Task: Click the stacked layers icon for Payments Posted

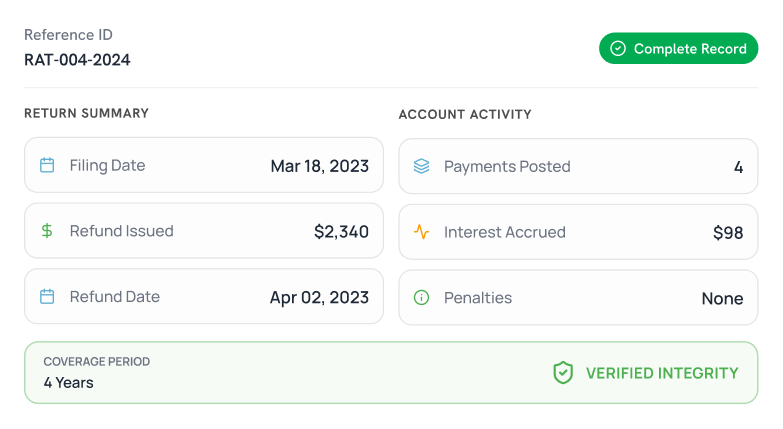Action: (421, 166)
